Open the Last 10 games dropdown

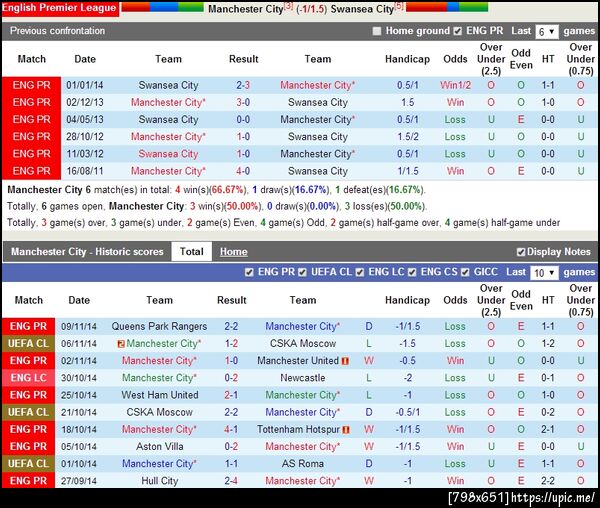pos(544,273)
